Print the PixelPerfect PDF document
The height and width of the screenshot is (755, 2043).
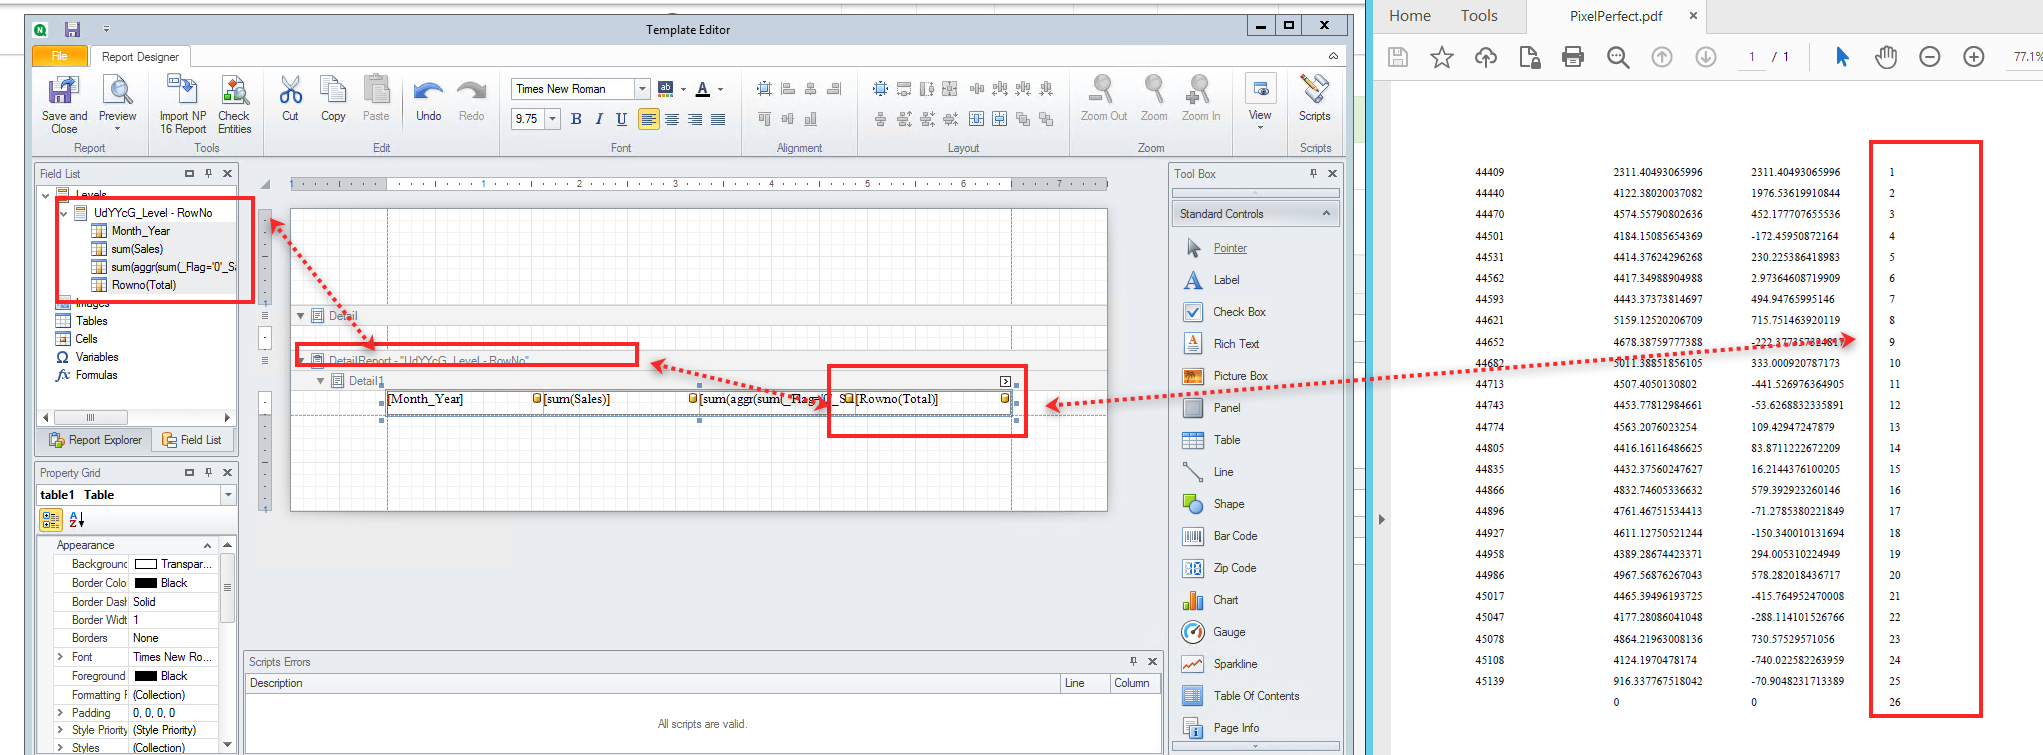(1573, 57)
